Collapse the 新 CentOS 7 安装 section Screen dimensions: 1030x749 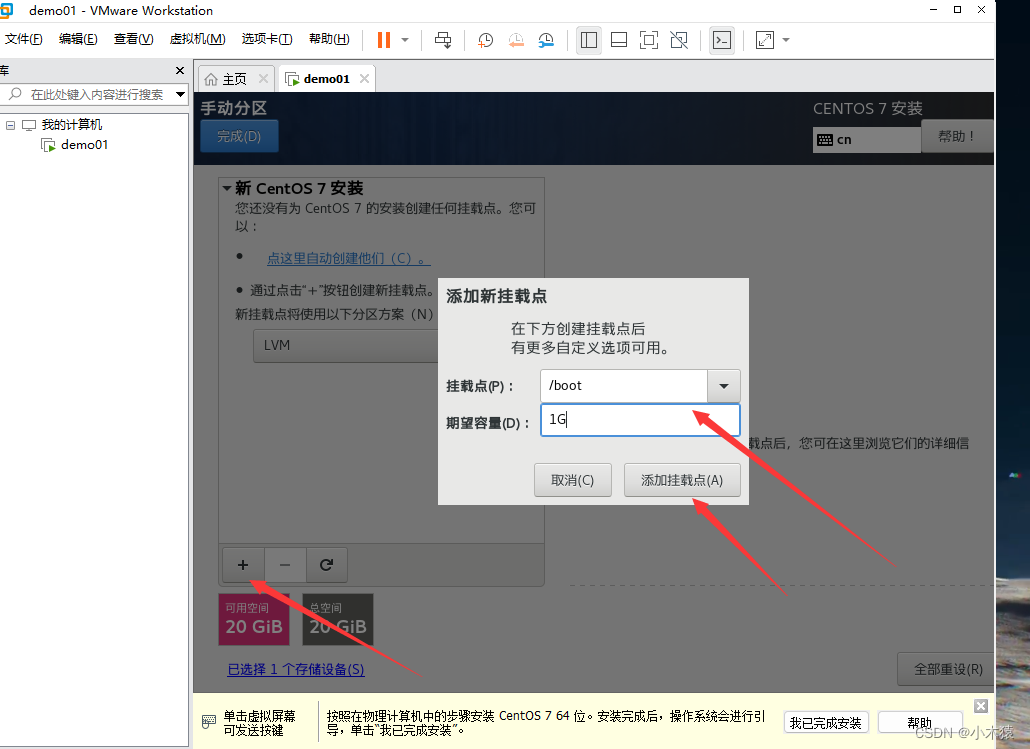227,189
